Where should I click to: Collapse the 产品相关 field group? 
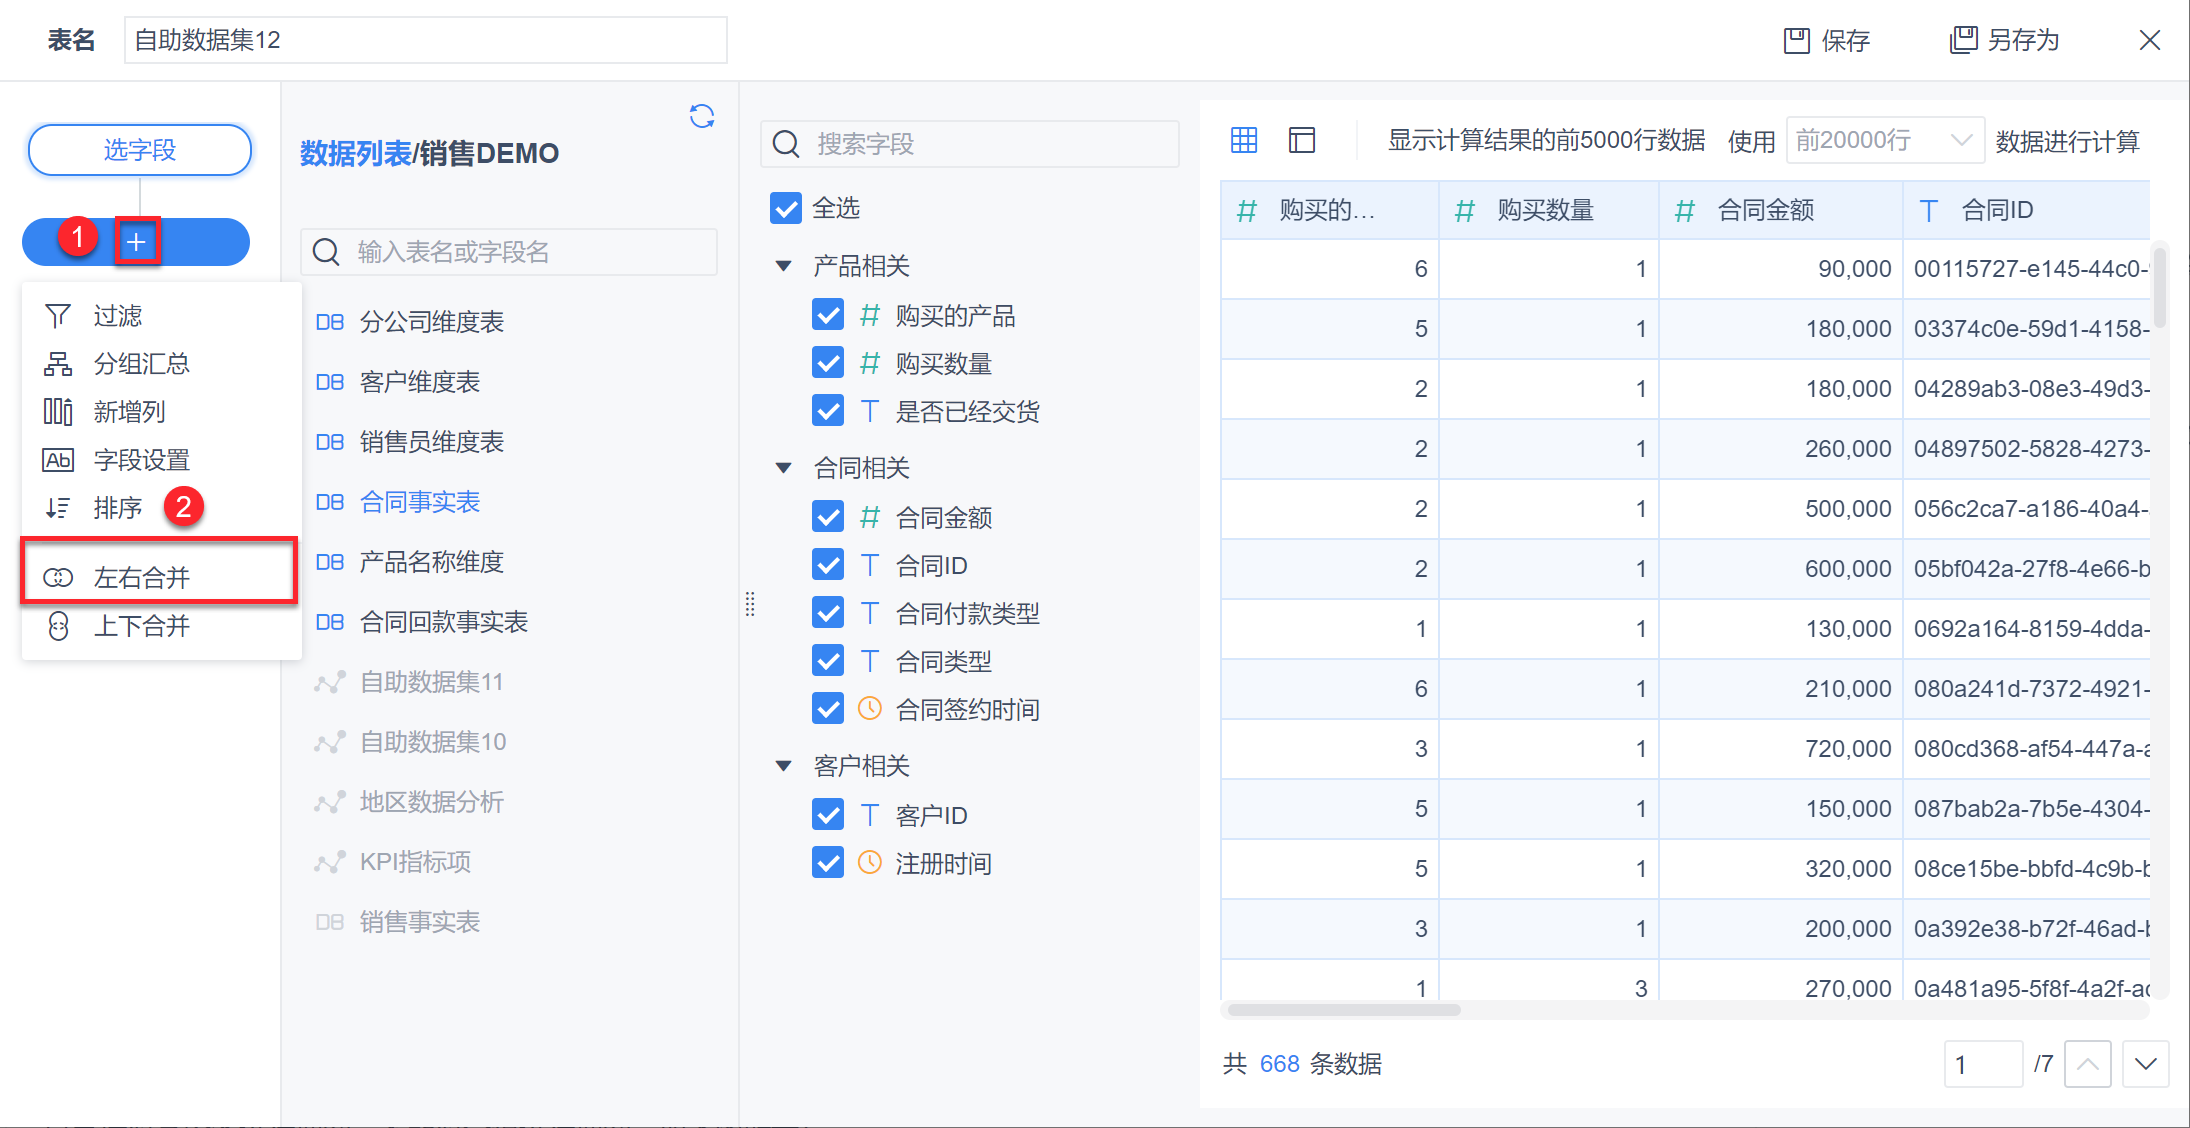(784, 266)
